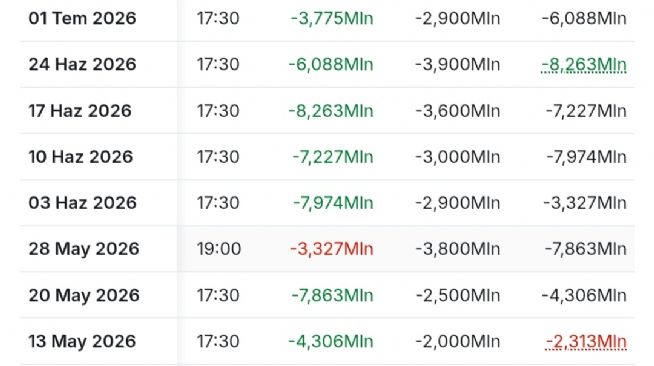
Task: Select the -3,800Mln forecast value
Action: click(x=458, y=249)
